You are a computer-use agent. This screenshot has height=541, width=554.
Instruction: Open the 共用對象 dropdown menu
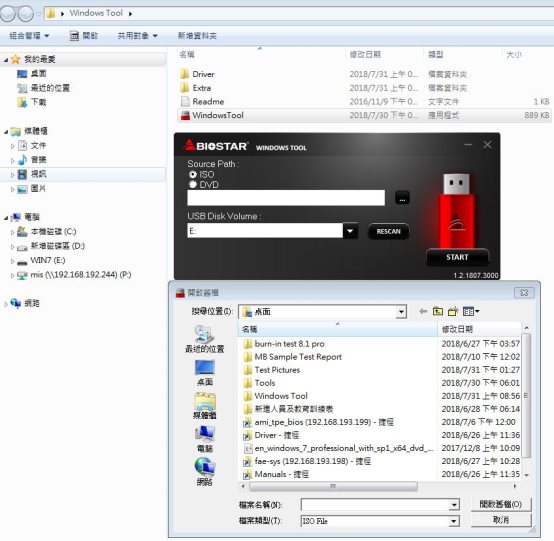click(137, 36)
